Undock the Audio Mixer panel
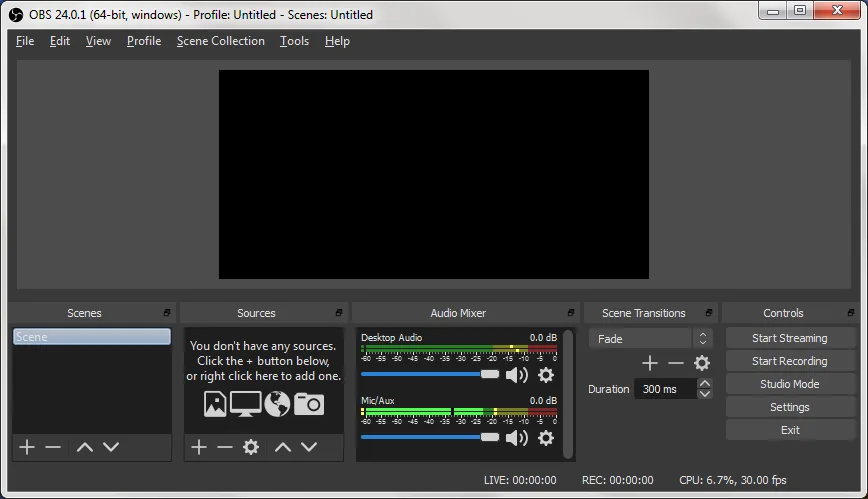 [x=571, y=313]
